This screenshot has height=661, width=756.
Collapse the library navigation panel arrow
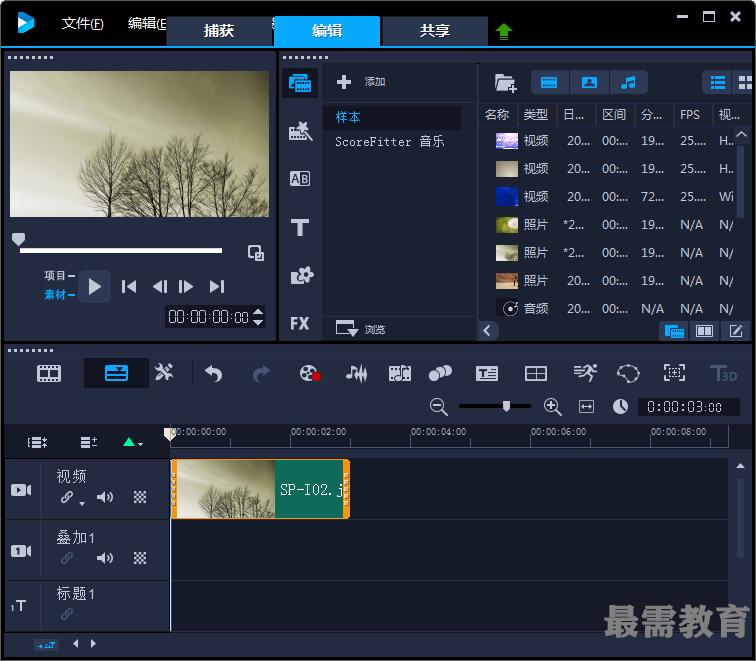tap(487, 331)
